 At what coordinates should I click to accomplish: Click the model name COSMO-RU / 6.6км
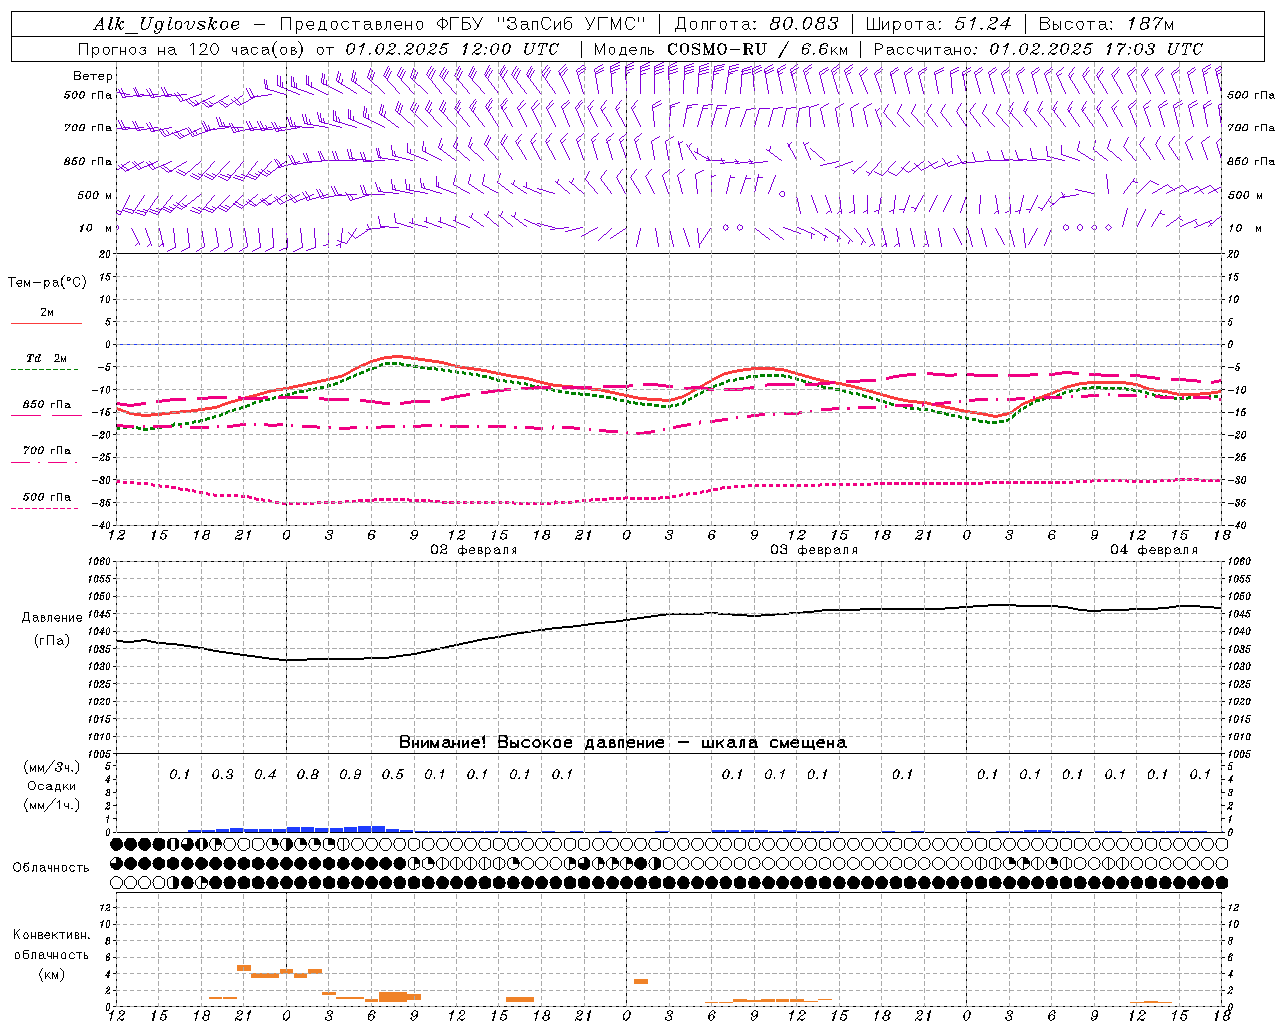pos(757,49)
